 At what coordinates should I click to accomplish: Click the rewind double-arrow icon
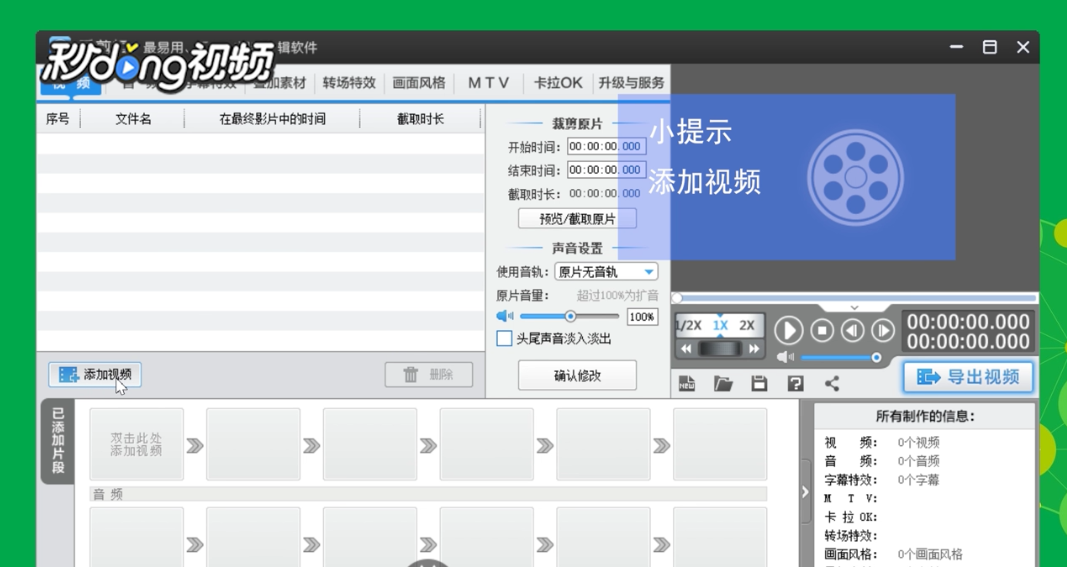pos(686,349)
